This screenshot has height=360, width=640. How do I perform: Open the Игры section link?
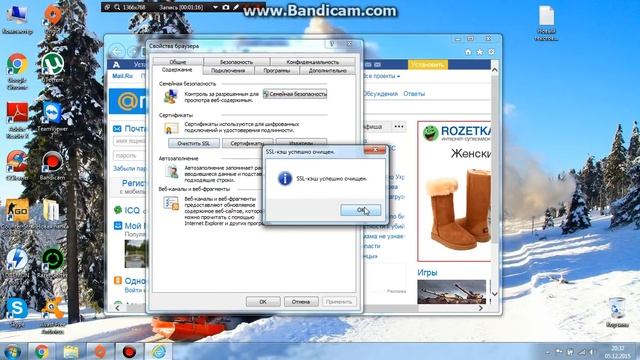pos(427,272)
